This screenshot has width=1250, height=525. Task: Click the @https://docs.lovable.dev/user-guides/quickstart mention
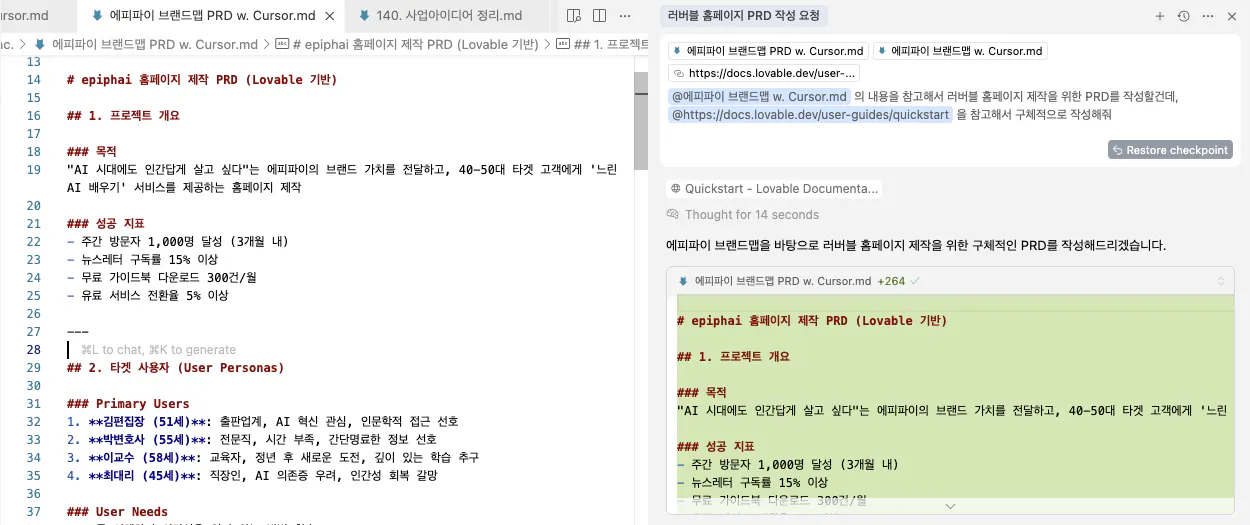click(810, 115)
